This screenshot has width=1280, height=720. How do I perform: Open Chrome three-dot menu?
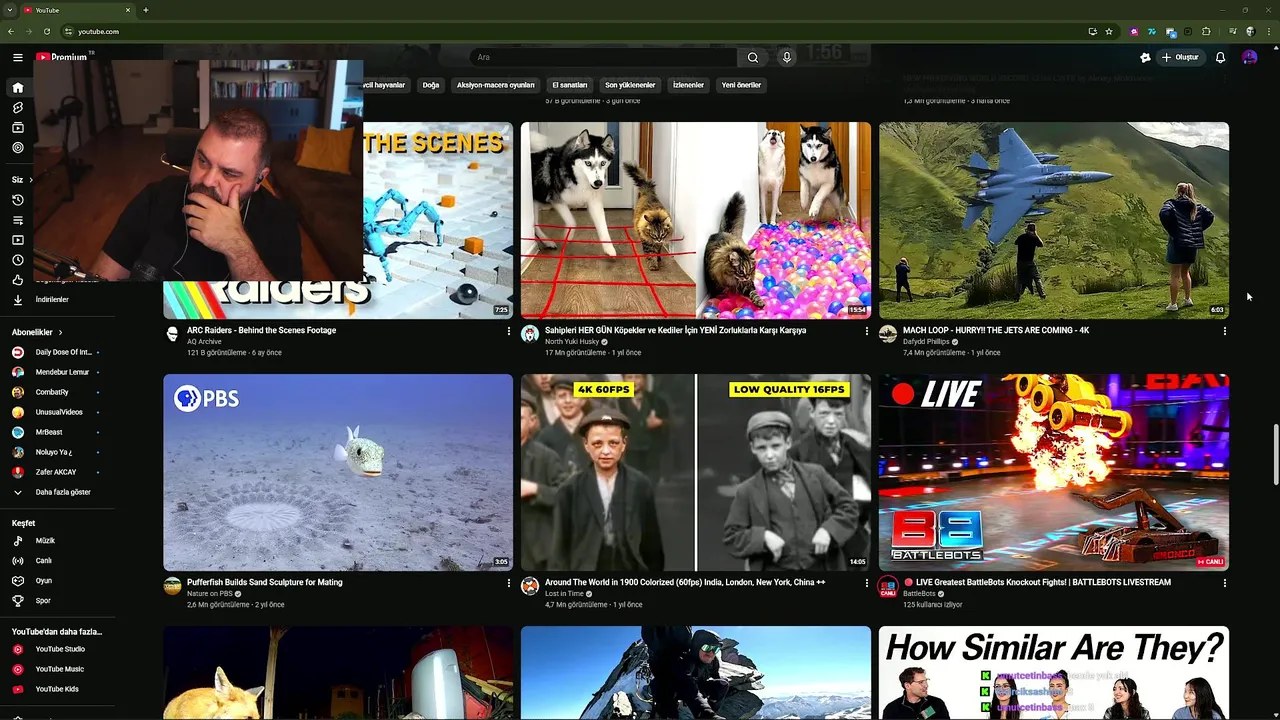tap(1268, 31)
